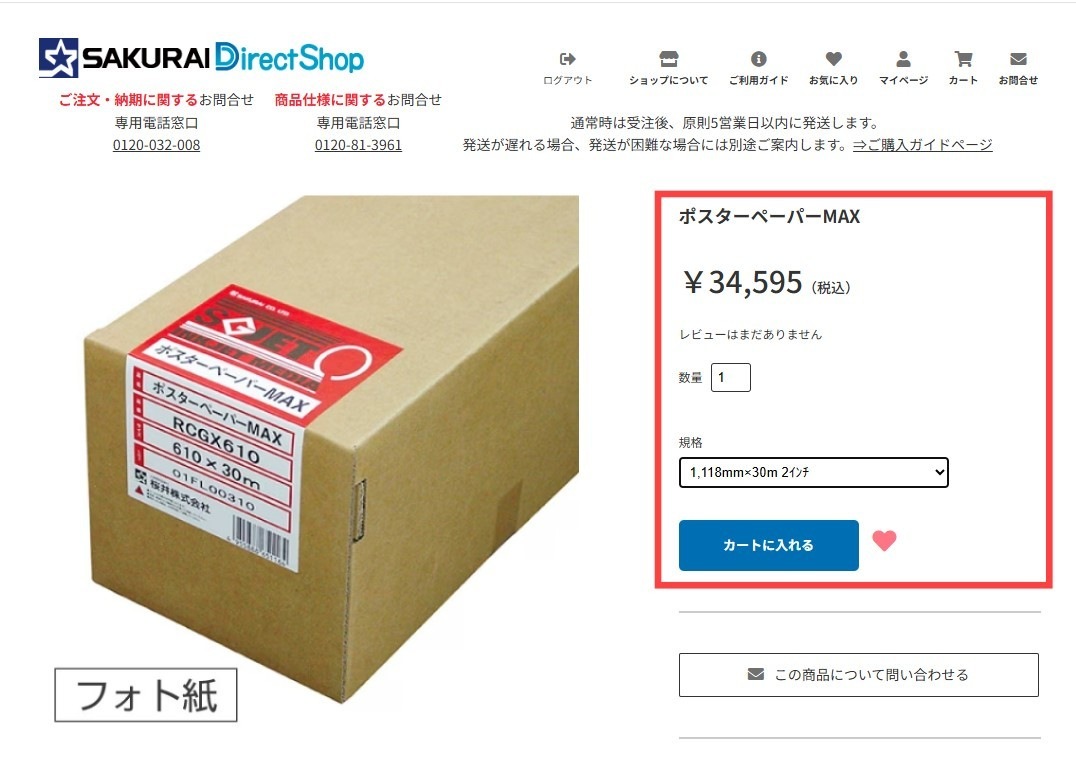Open the contact envelope icon in header
Viewport: 1076px width, 759px height.
[x=1018, y=59]
